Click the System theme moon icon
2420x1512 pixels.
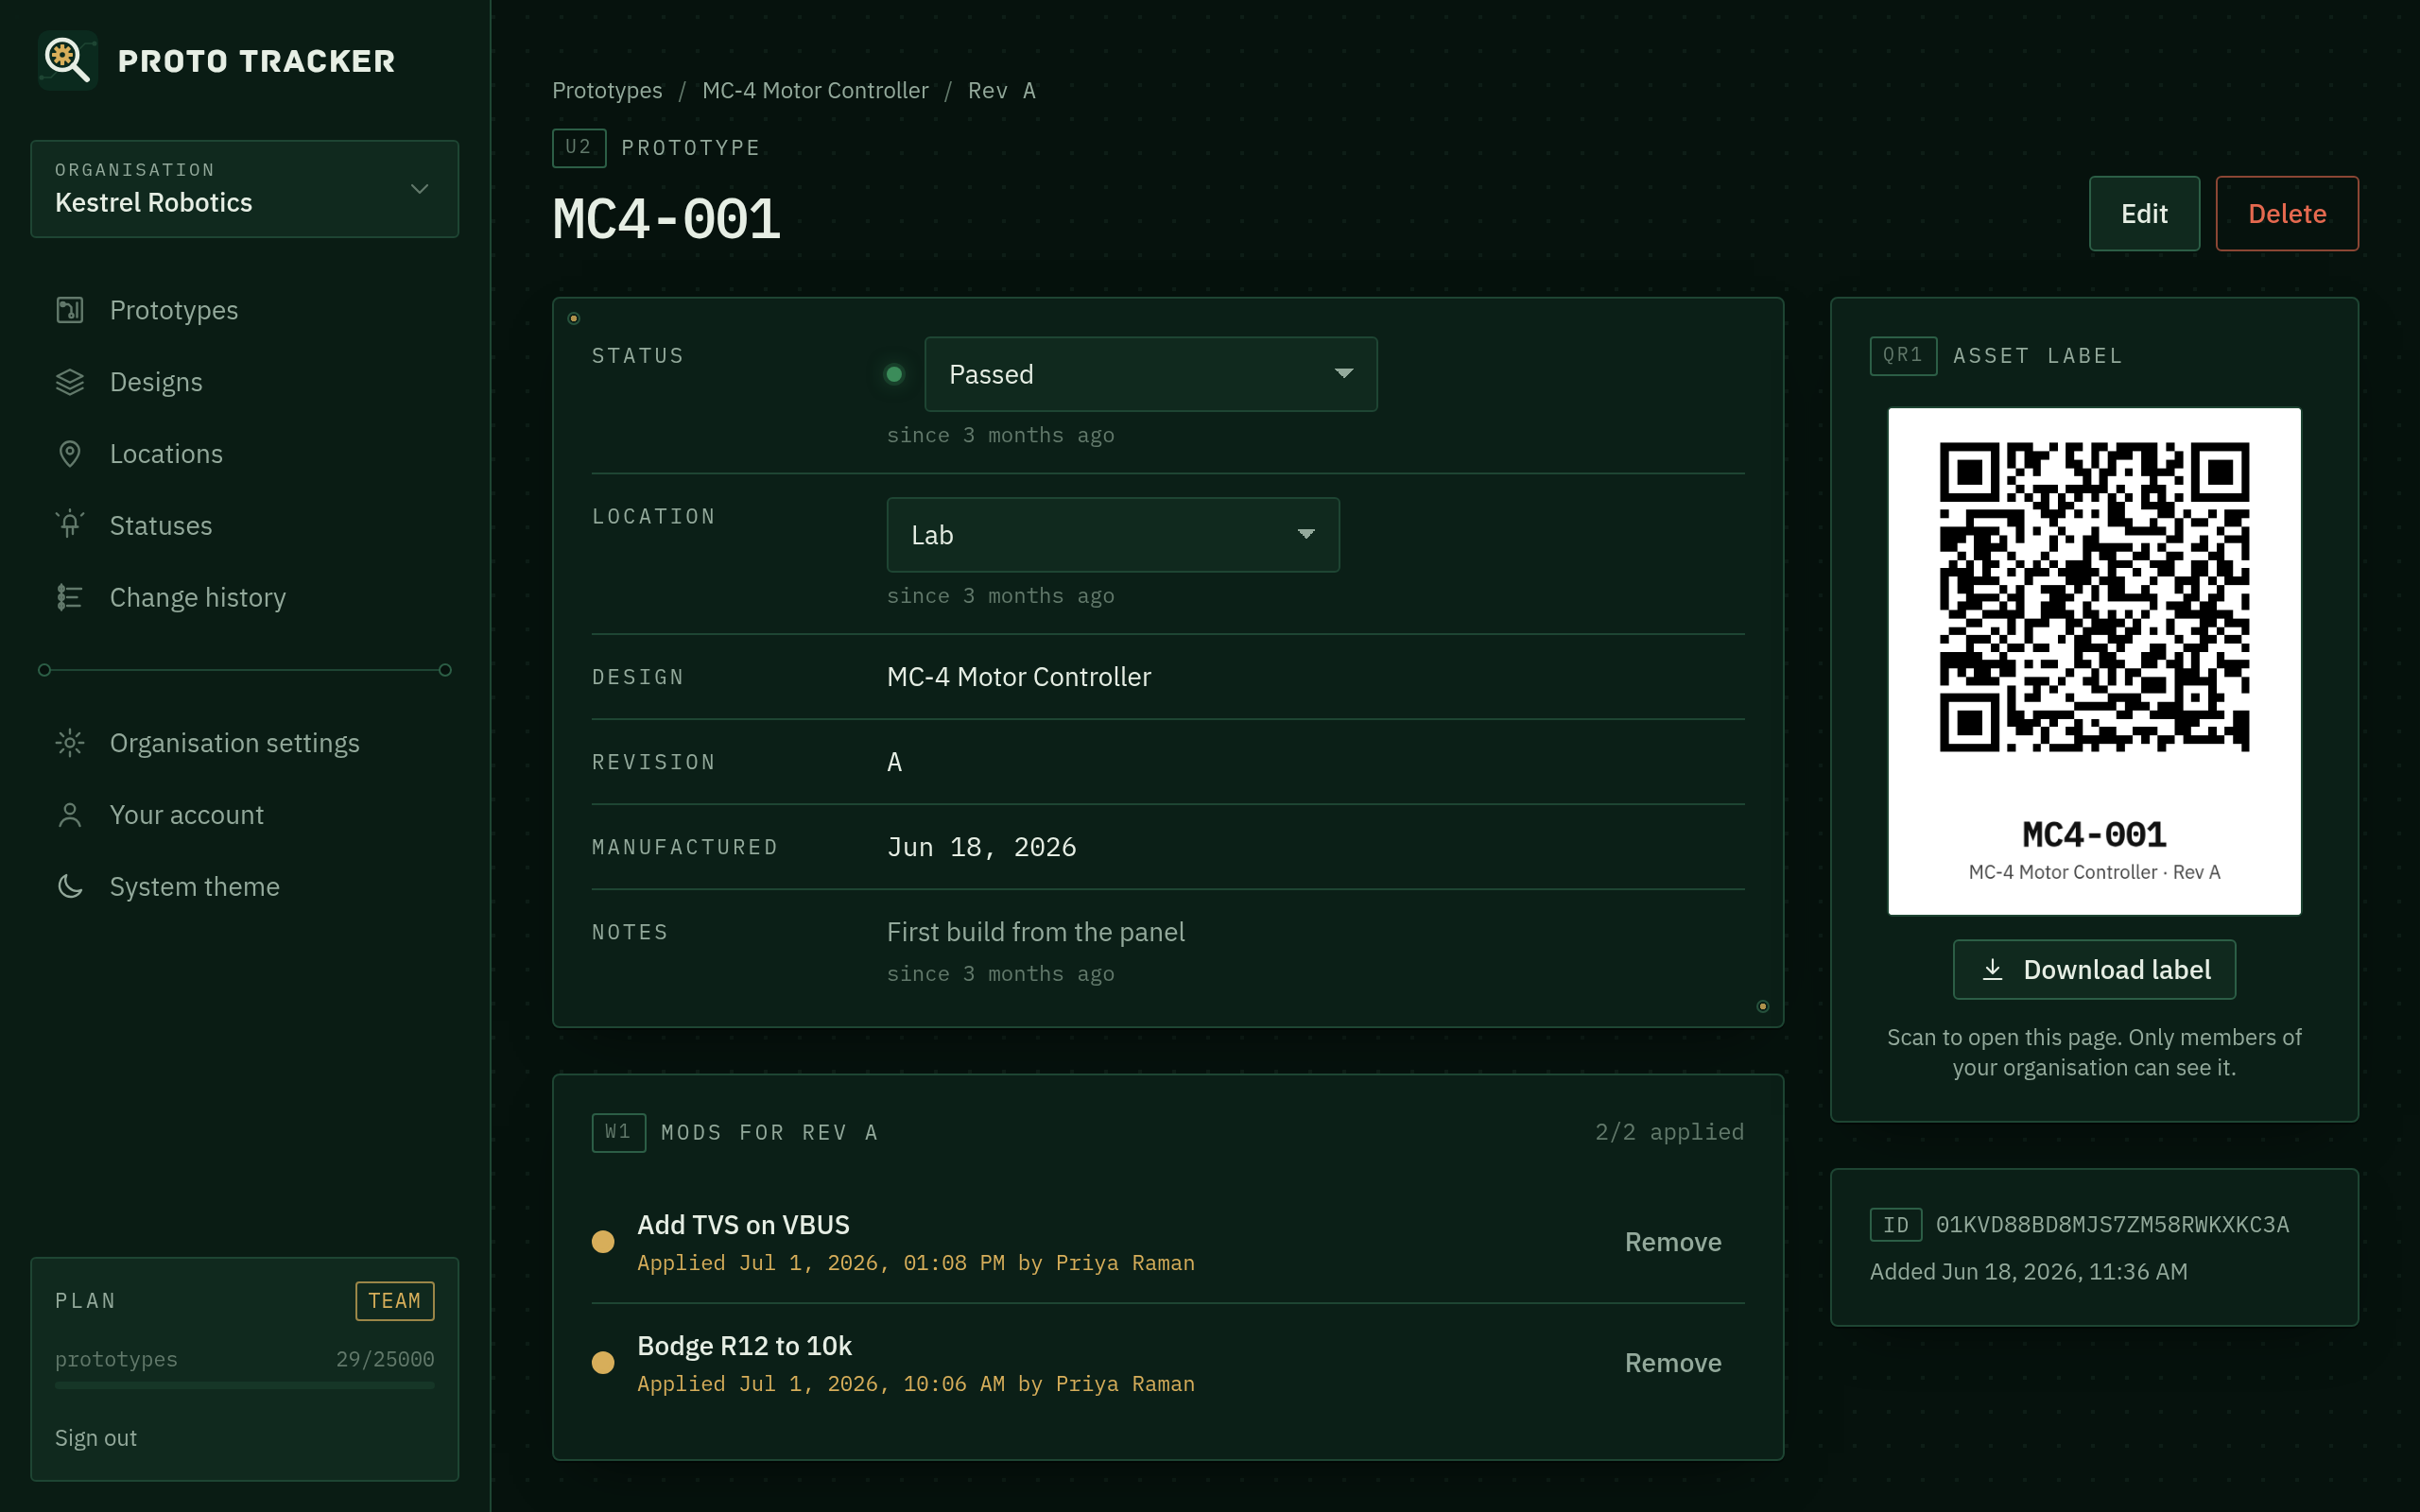(70, 886)
